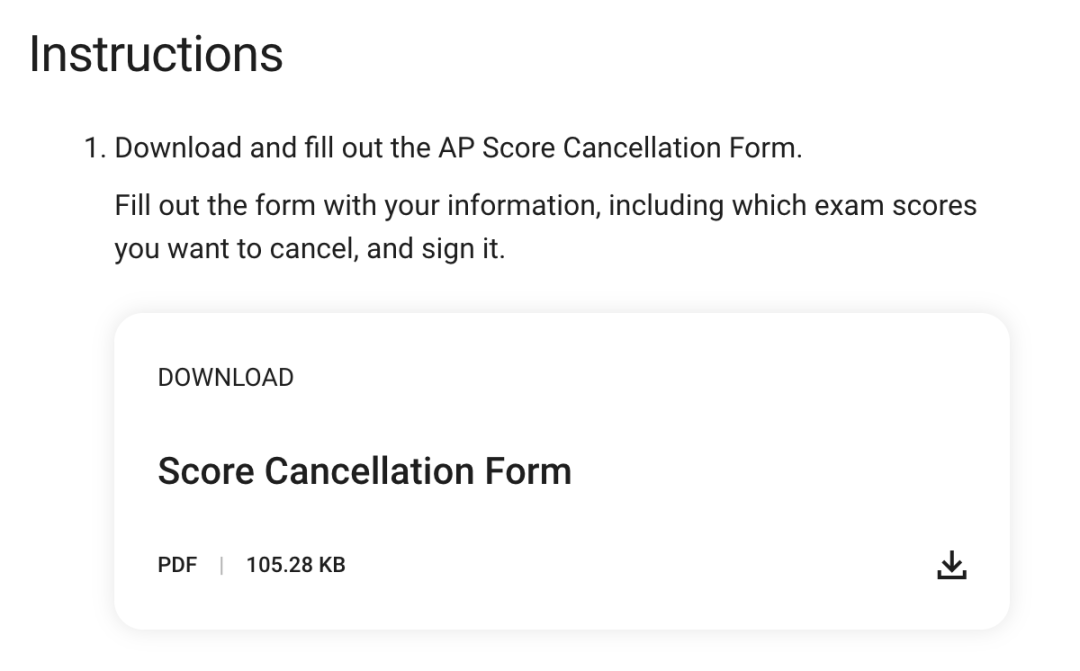Click the word 'information' in the paragraph
1080x671 pixels.
523,205
